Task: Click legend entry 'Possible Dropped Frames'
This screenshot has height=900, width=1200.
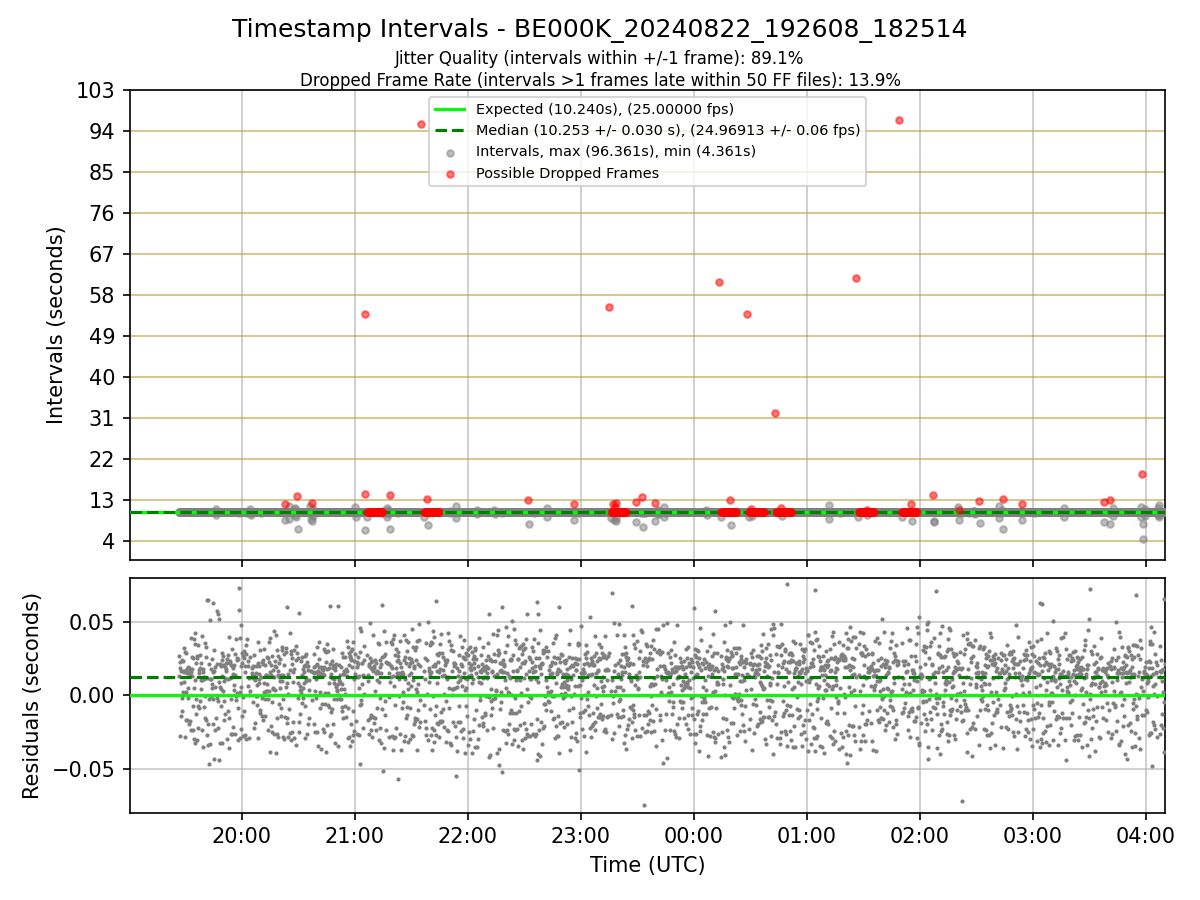Action: point(567,173)
